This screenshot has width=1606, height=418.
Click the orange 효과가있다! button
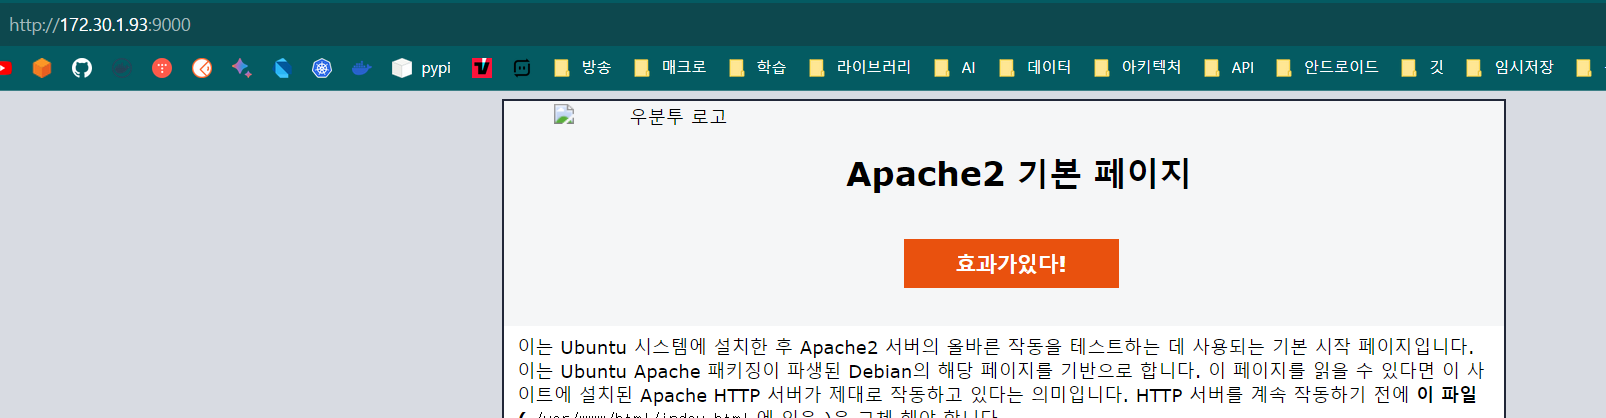coord(1011,263)
